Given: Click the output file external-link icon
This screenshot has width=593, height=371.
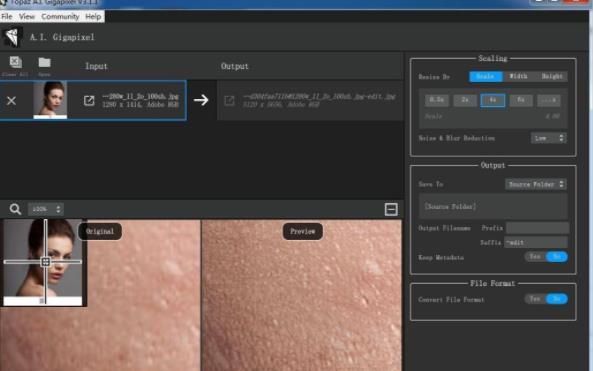Looking at the screenshot, I should (x=229, y=101).
